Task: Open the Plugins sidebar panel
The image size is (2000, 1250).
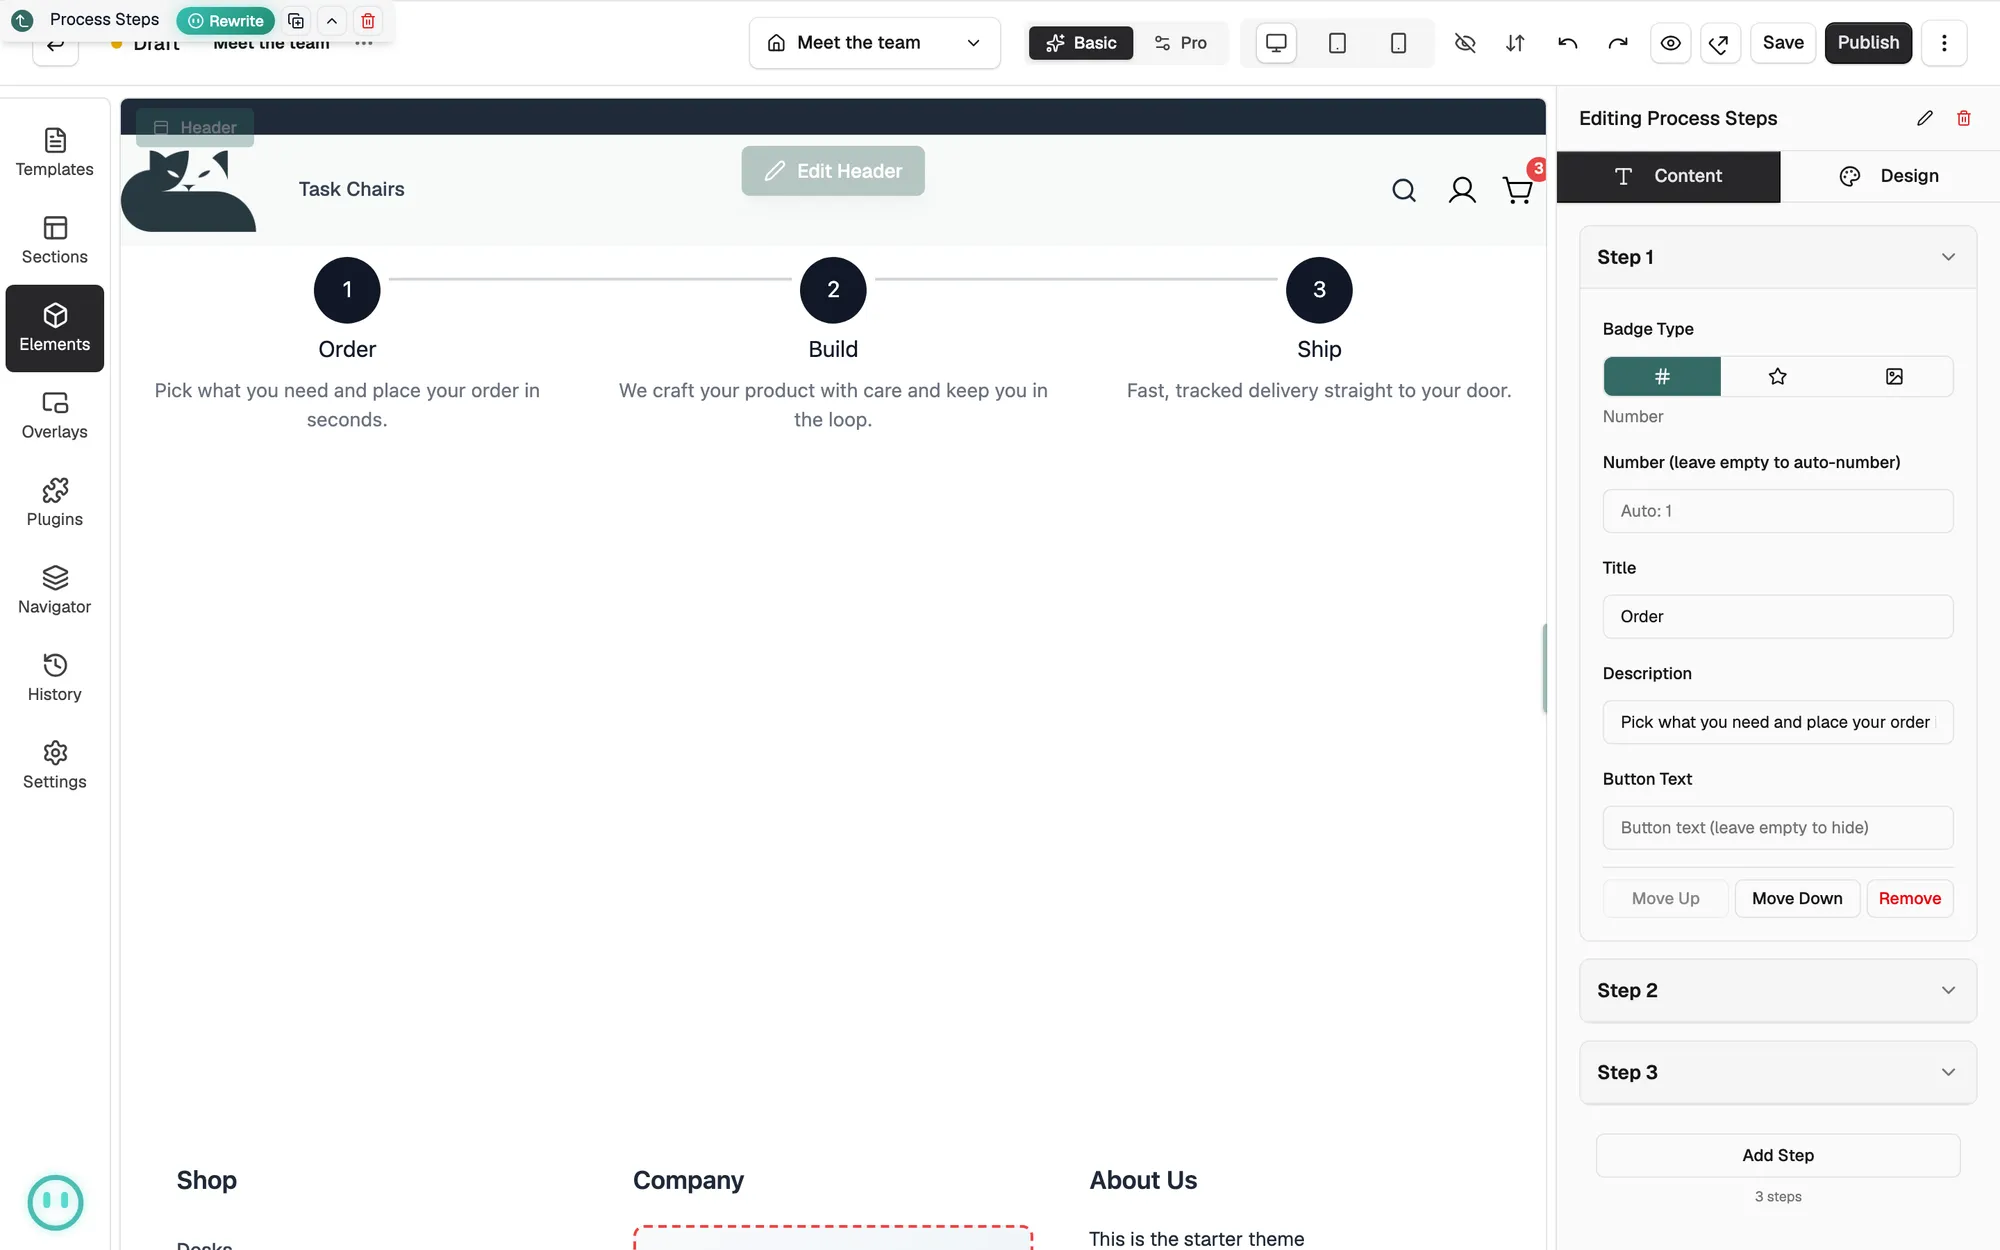Action: click(55, 503)
